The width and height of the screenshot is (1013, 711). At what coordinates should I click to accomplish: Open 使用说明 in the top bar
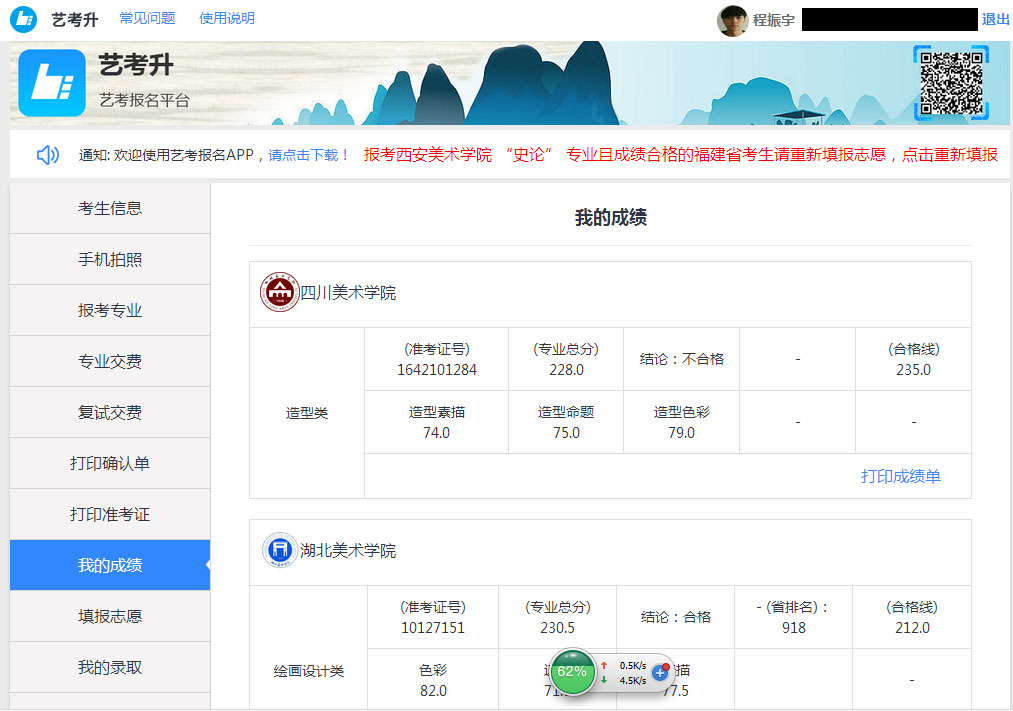pyautogui.click(x=227, y=18)
